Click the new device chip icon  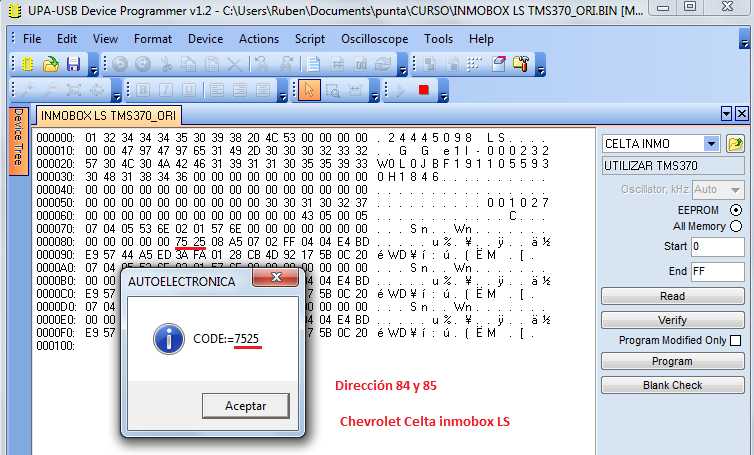pyautogui.click(x=28, y=64)
